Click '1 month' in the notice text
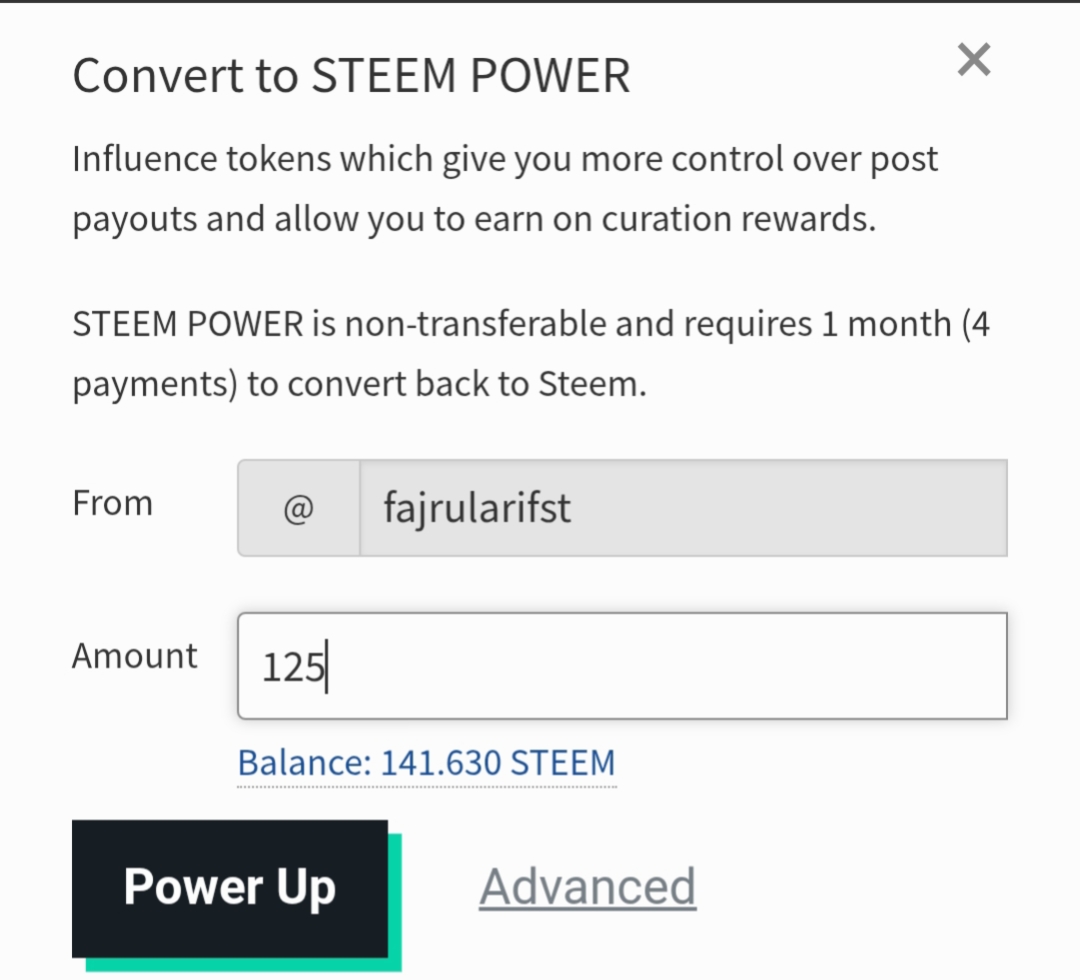Screen dimensions: 1080x980 coord(886,325)
